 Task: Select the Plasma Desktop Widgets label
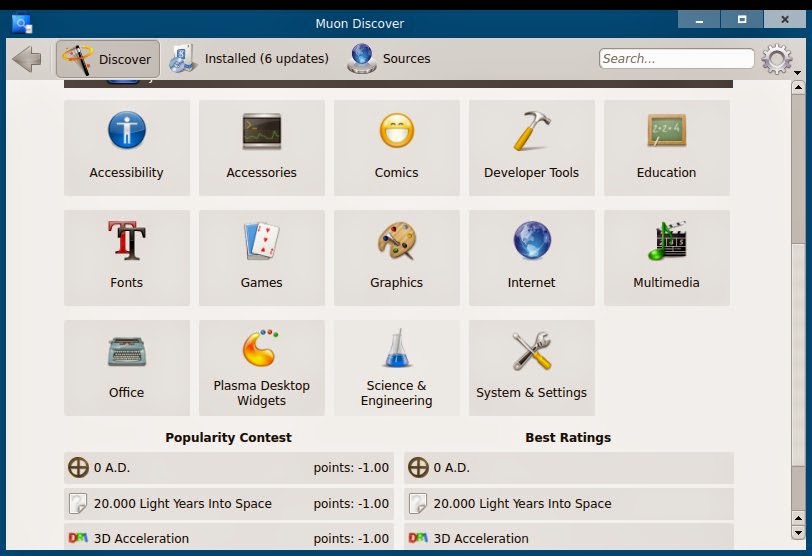click(262, 393)
